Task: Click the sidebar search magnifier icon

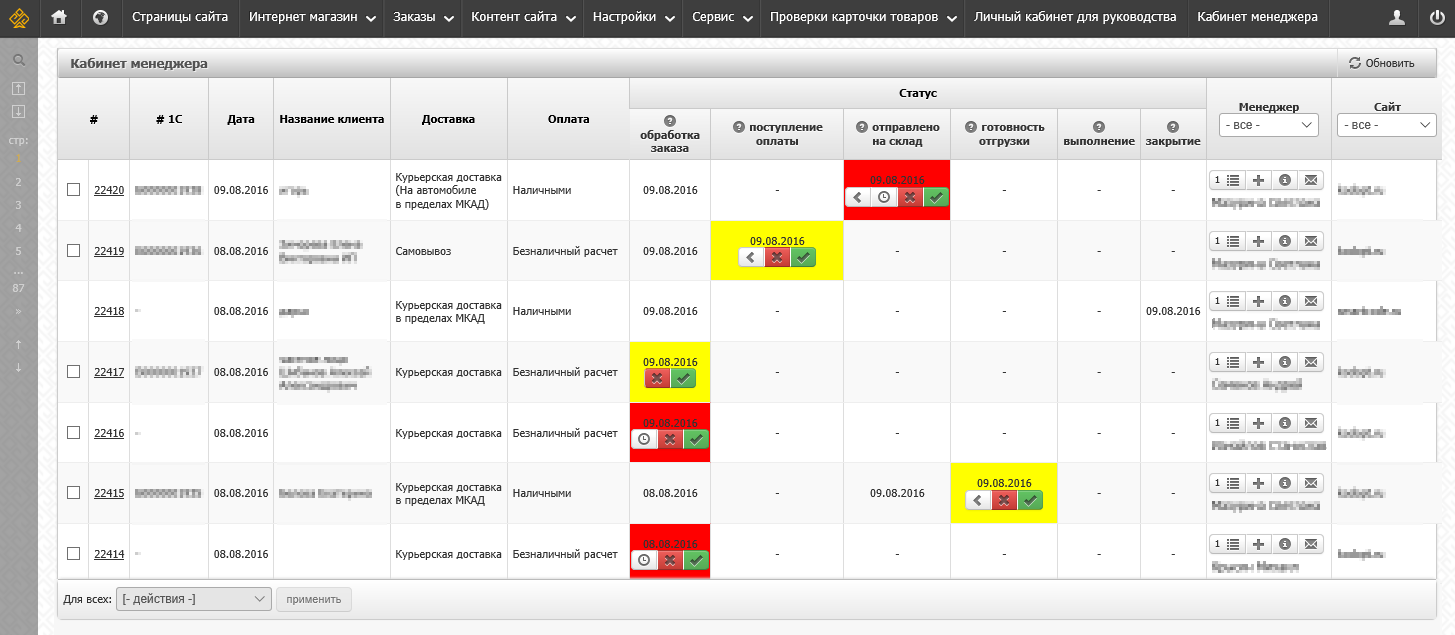Action: [18, 60]
